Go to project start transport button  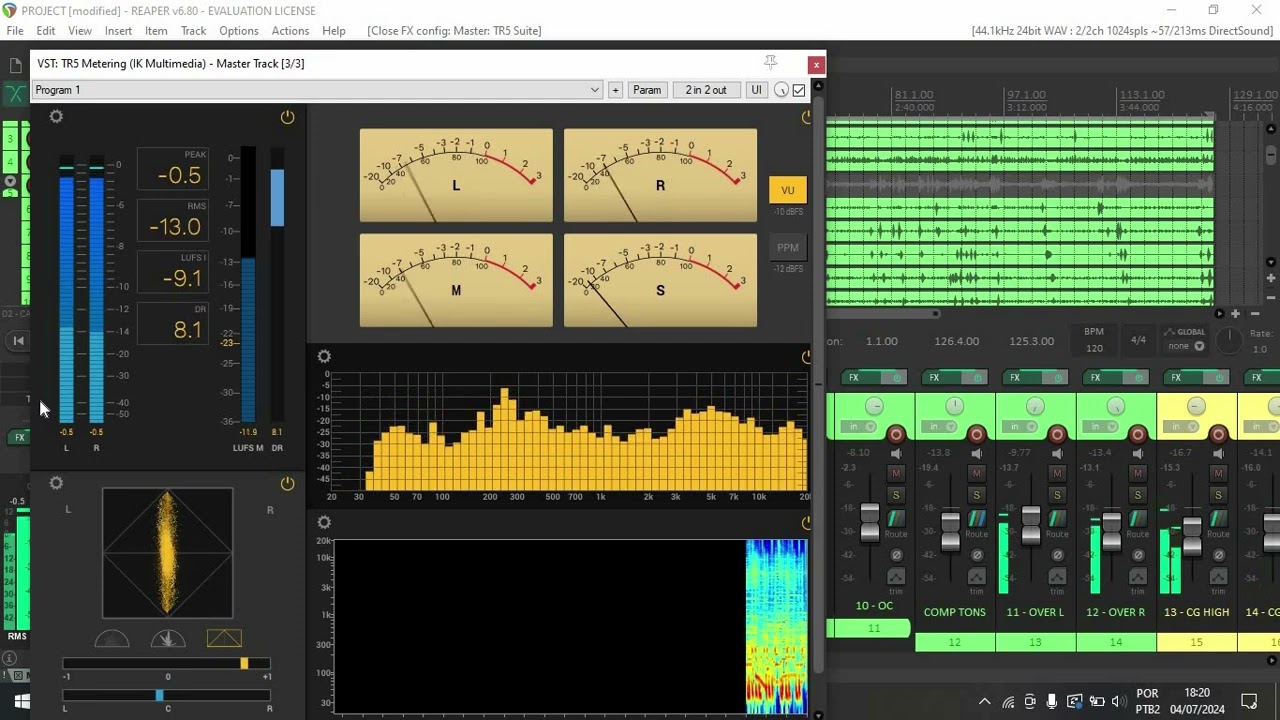[x=18, y=341]
